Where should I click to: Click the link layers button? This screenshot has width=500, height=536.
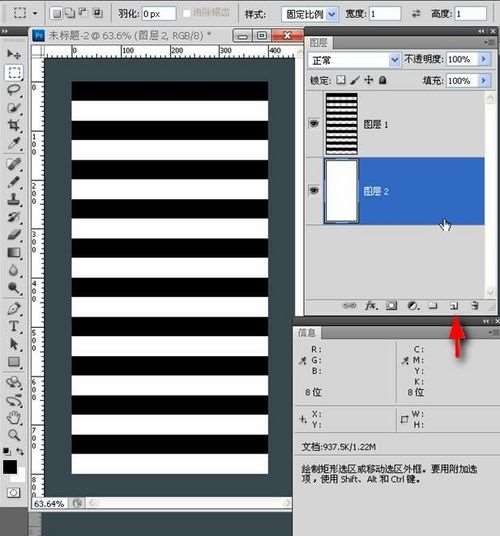click(x=349, y=305)
